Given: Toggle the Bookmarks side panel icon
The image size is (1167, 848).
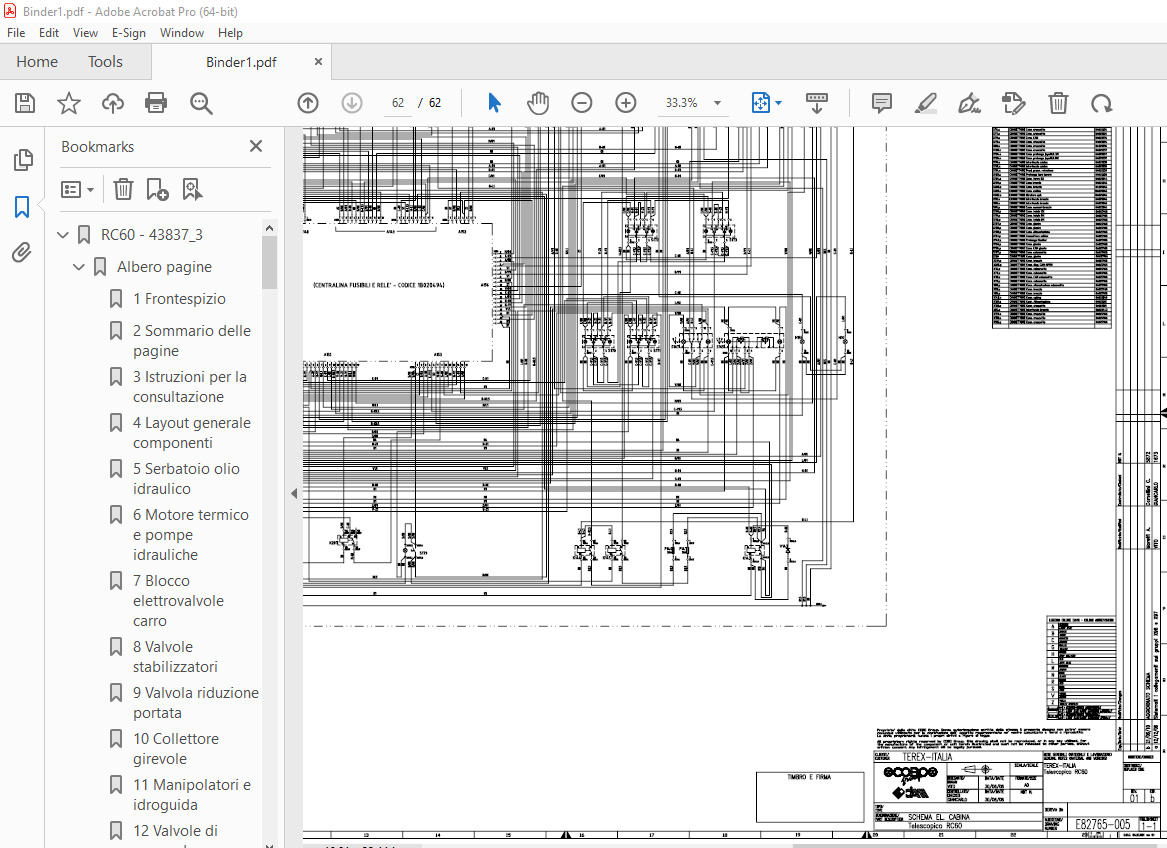Looking at the screenshot, I should tap(22, 206).
